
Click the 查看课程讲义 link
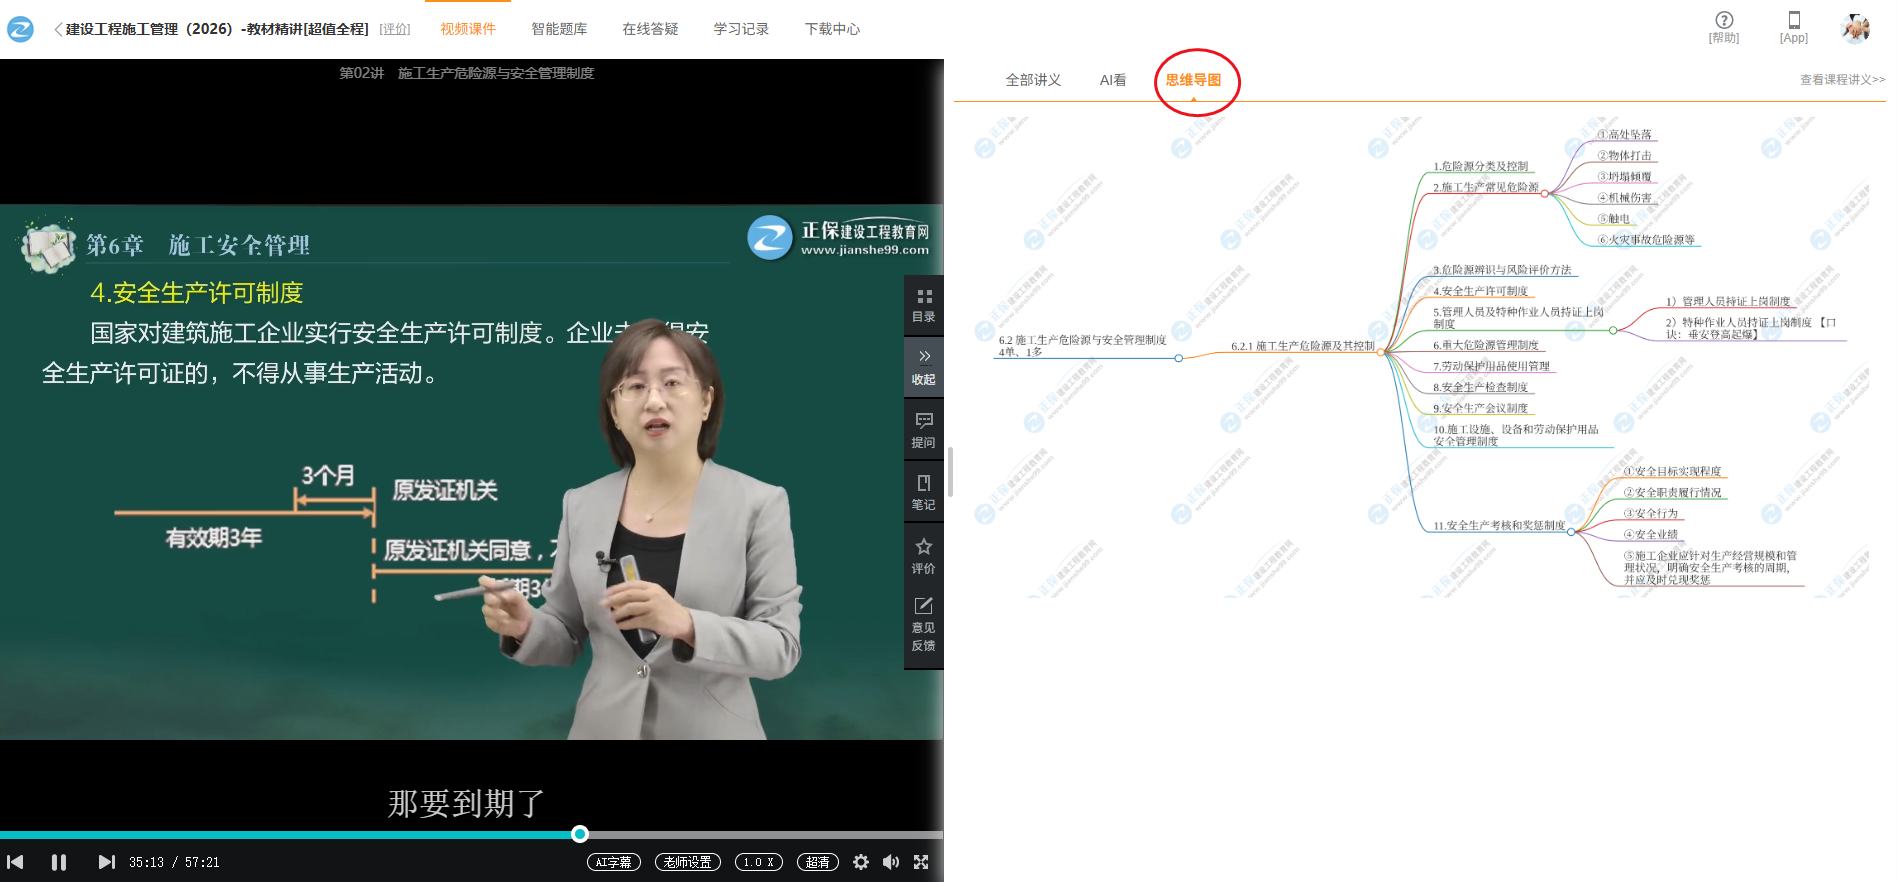1841,80
